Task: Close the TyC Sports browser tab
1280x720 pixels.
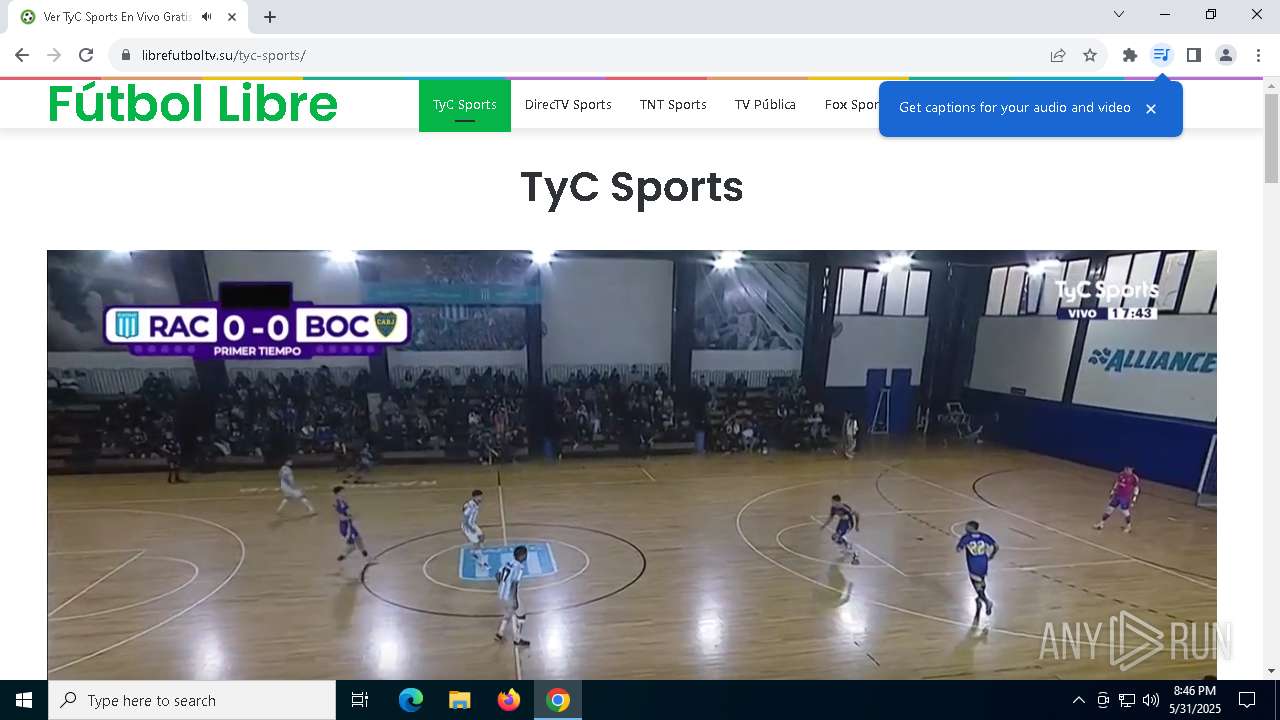Action: pyautogui.click(x=232, y=17)
